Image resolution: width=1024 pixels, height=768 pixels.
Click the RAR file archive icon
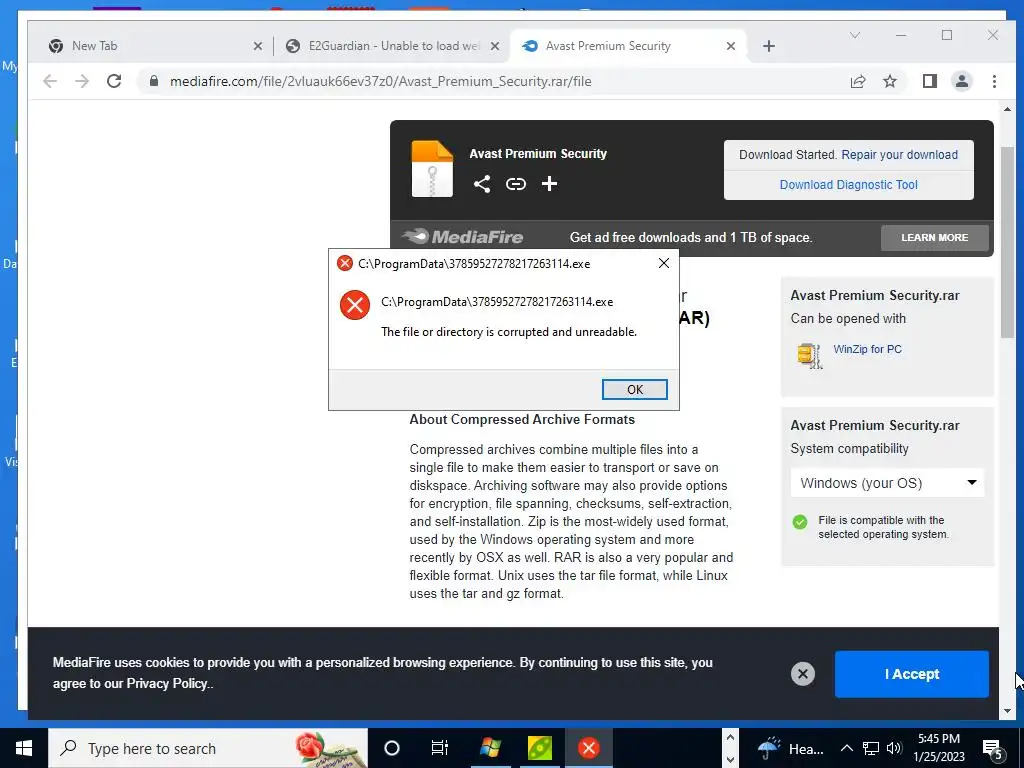(x=432, y=168)
